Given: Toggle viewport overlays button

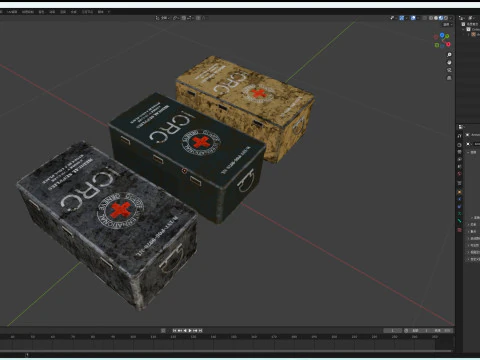Looking at the screenshot, I should (413, 18).
